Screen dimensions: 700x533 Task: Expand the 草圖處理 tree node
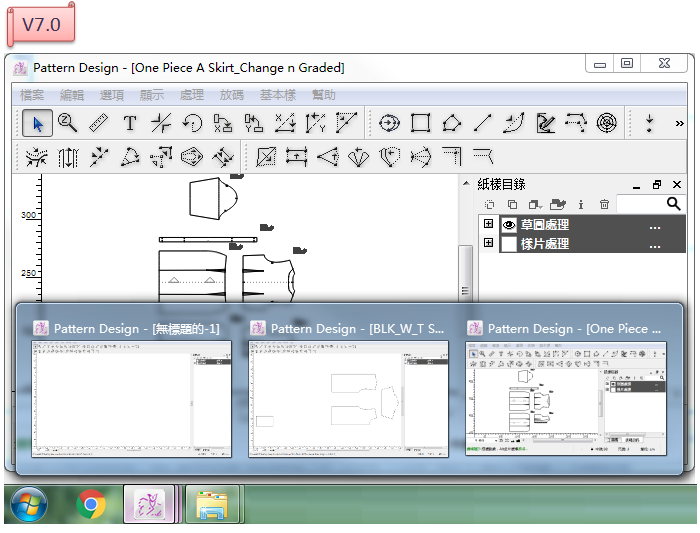(488, 225)
